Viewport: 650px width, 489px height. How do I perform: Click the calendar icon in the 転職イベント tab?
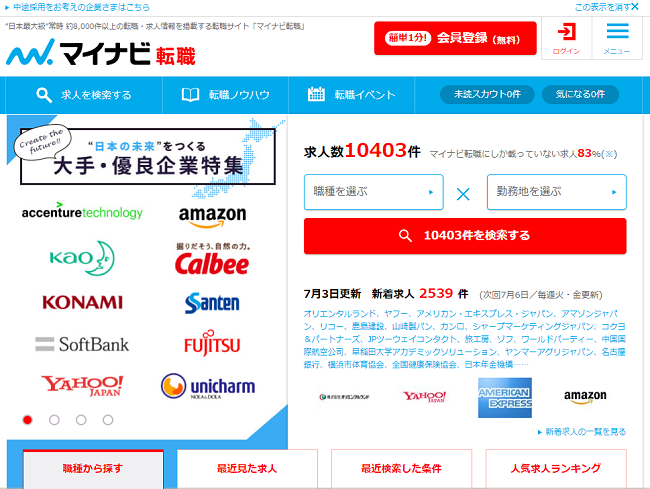[x=316, y=94]
